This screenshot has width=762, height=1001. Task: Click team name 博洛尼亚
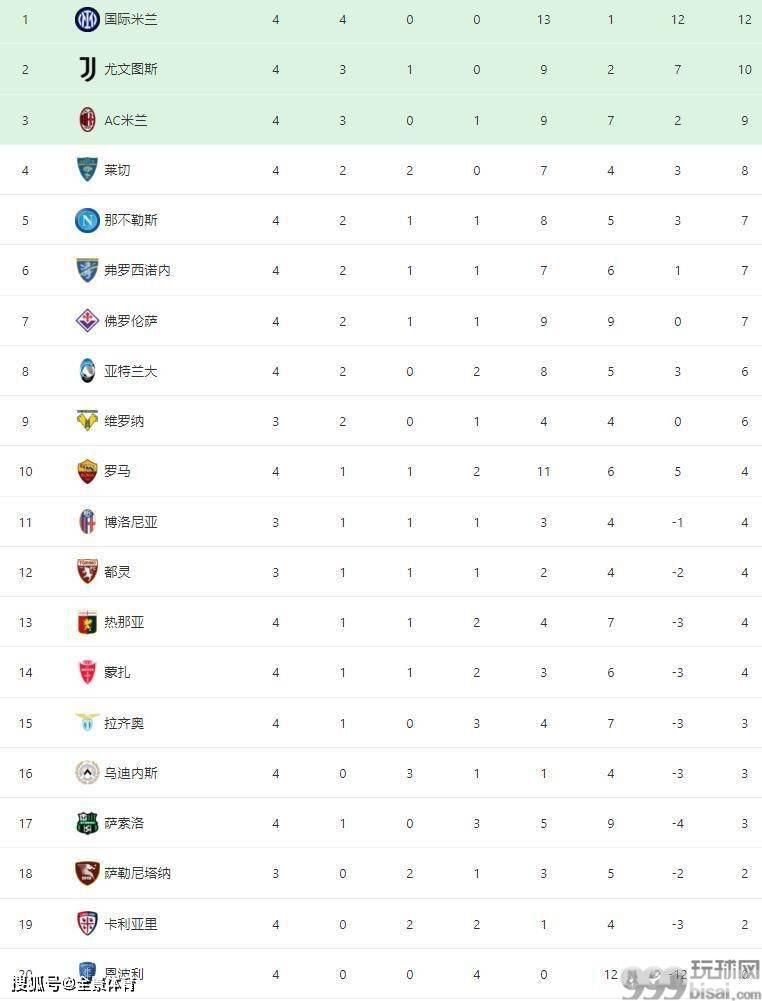pyautogui.click(x=131, y=522)
